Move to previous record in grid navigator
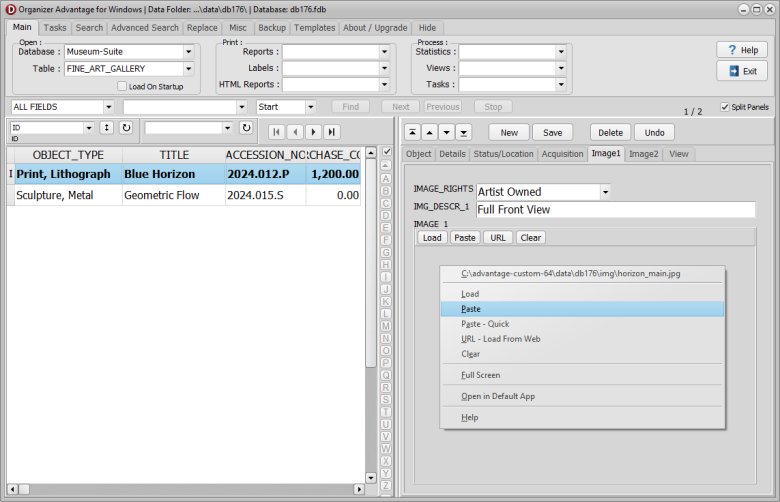The image size is (780, 502). tap(295, 131)
